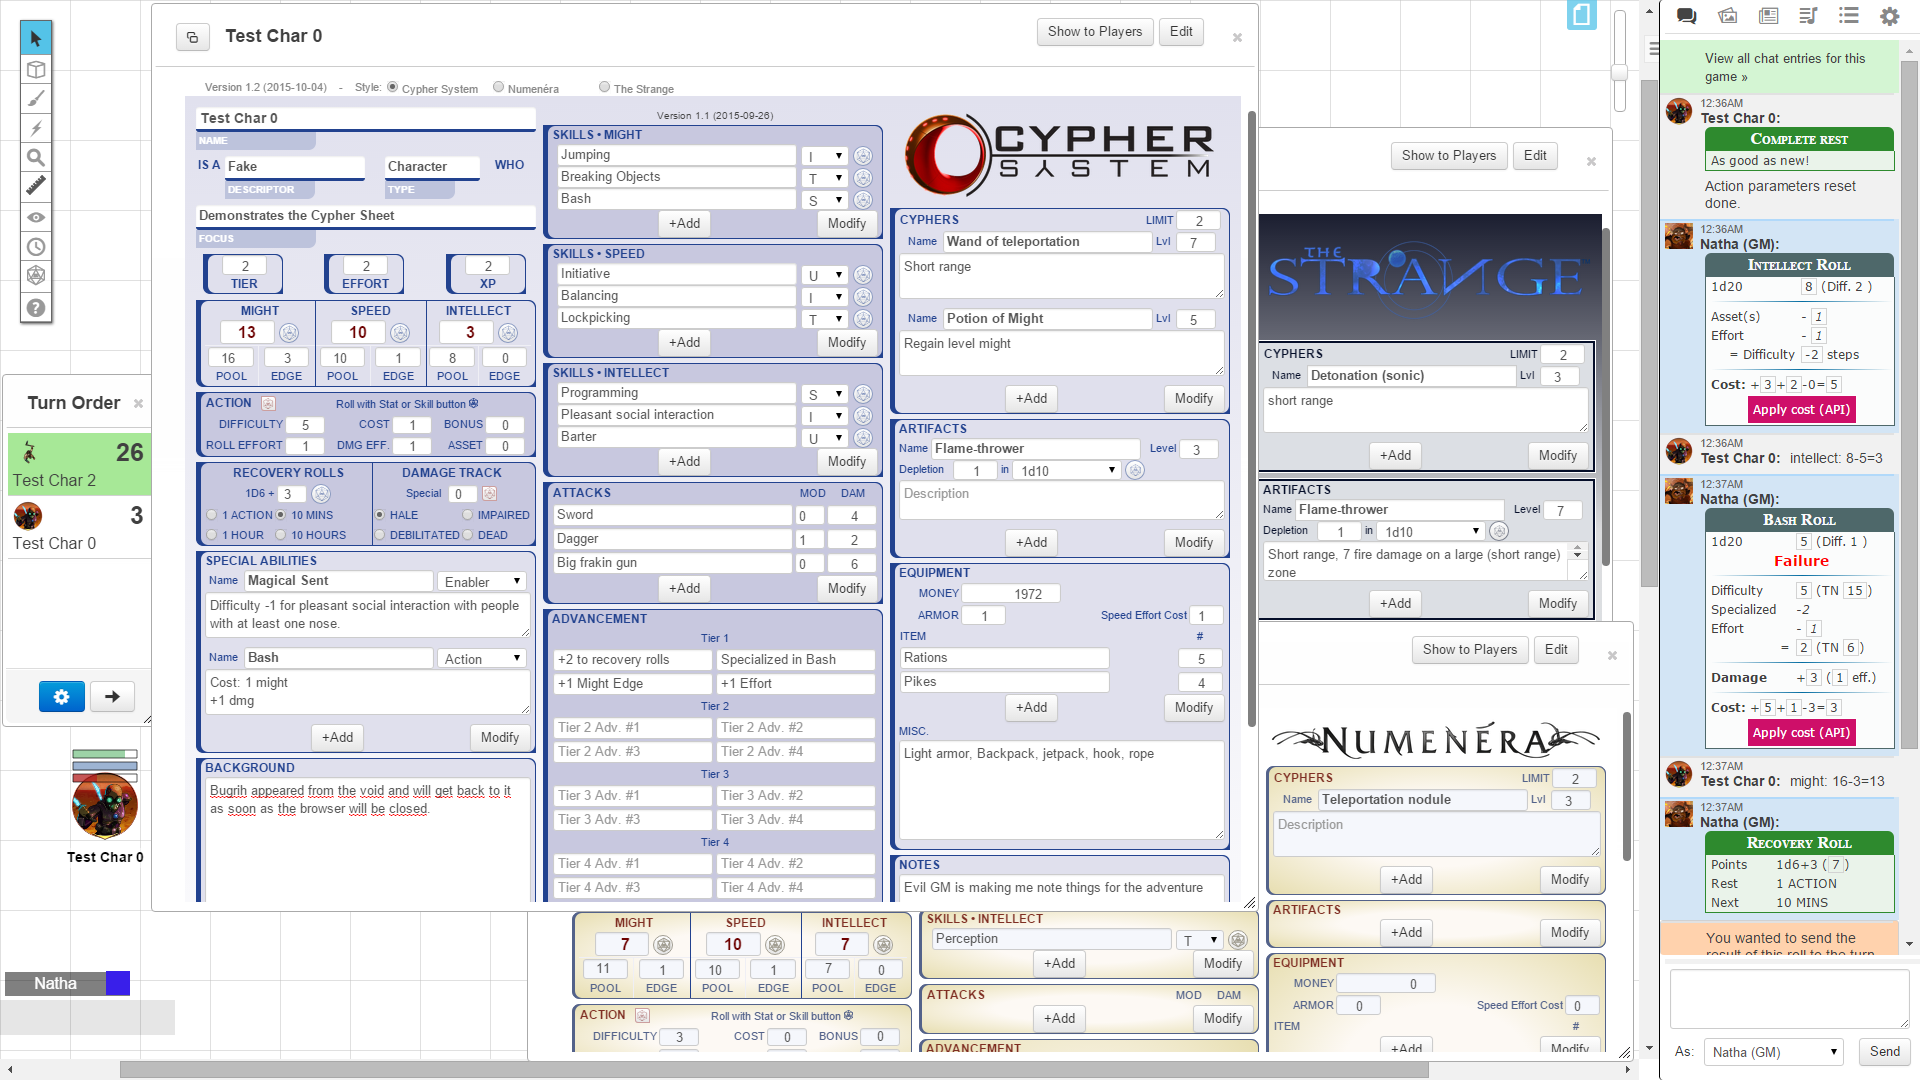Click turn order settings gear button
The width and height of the screenshot is (1920, 1080).
tap(61, 697)
